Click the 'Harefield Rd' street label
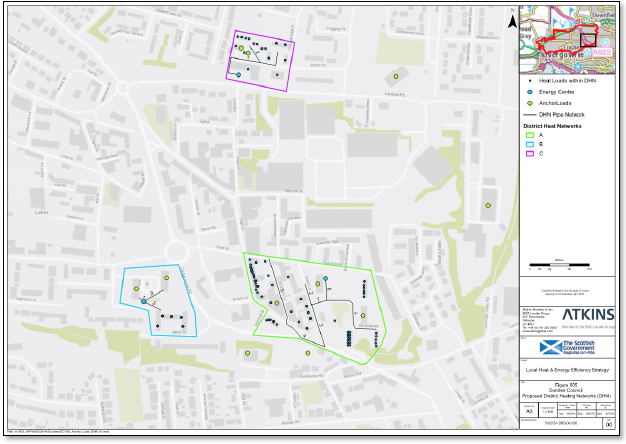626x444 pixels. (395, 95)
